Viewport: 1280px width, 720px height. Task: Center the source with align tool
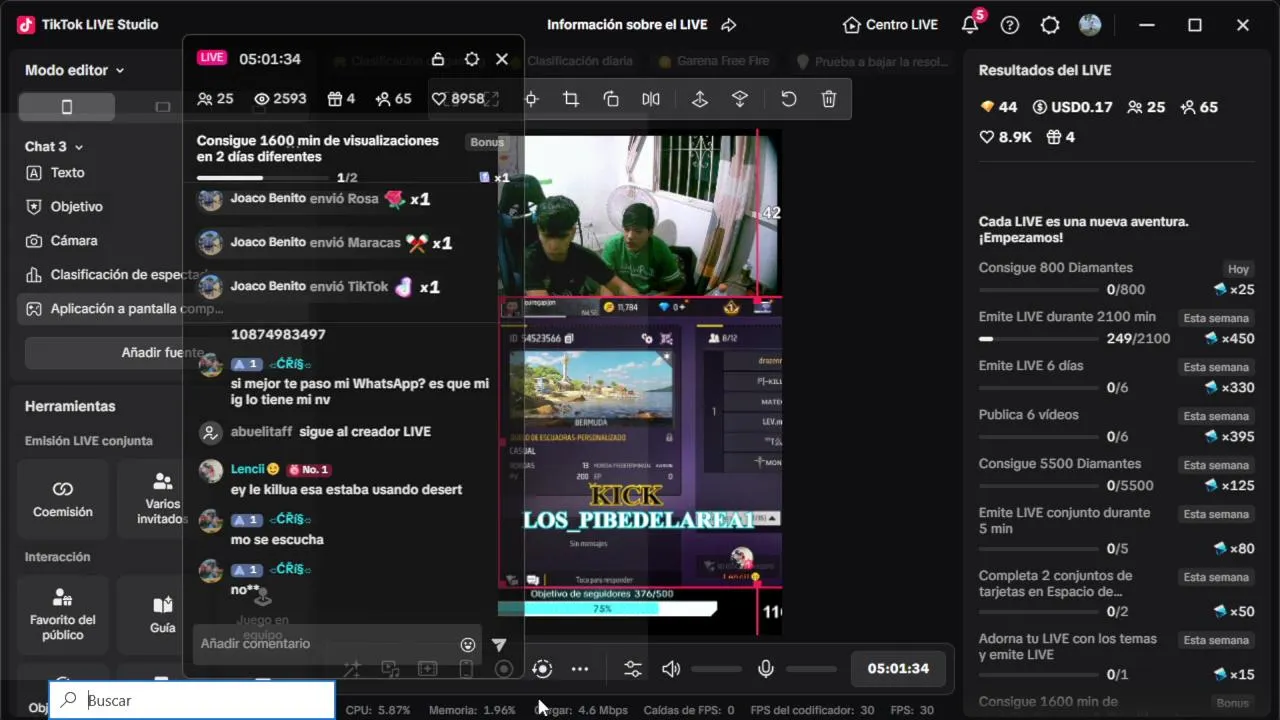coord(531,99)
